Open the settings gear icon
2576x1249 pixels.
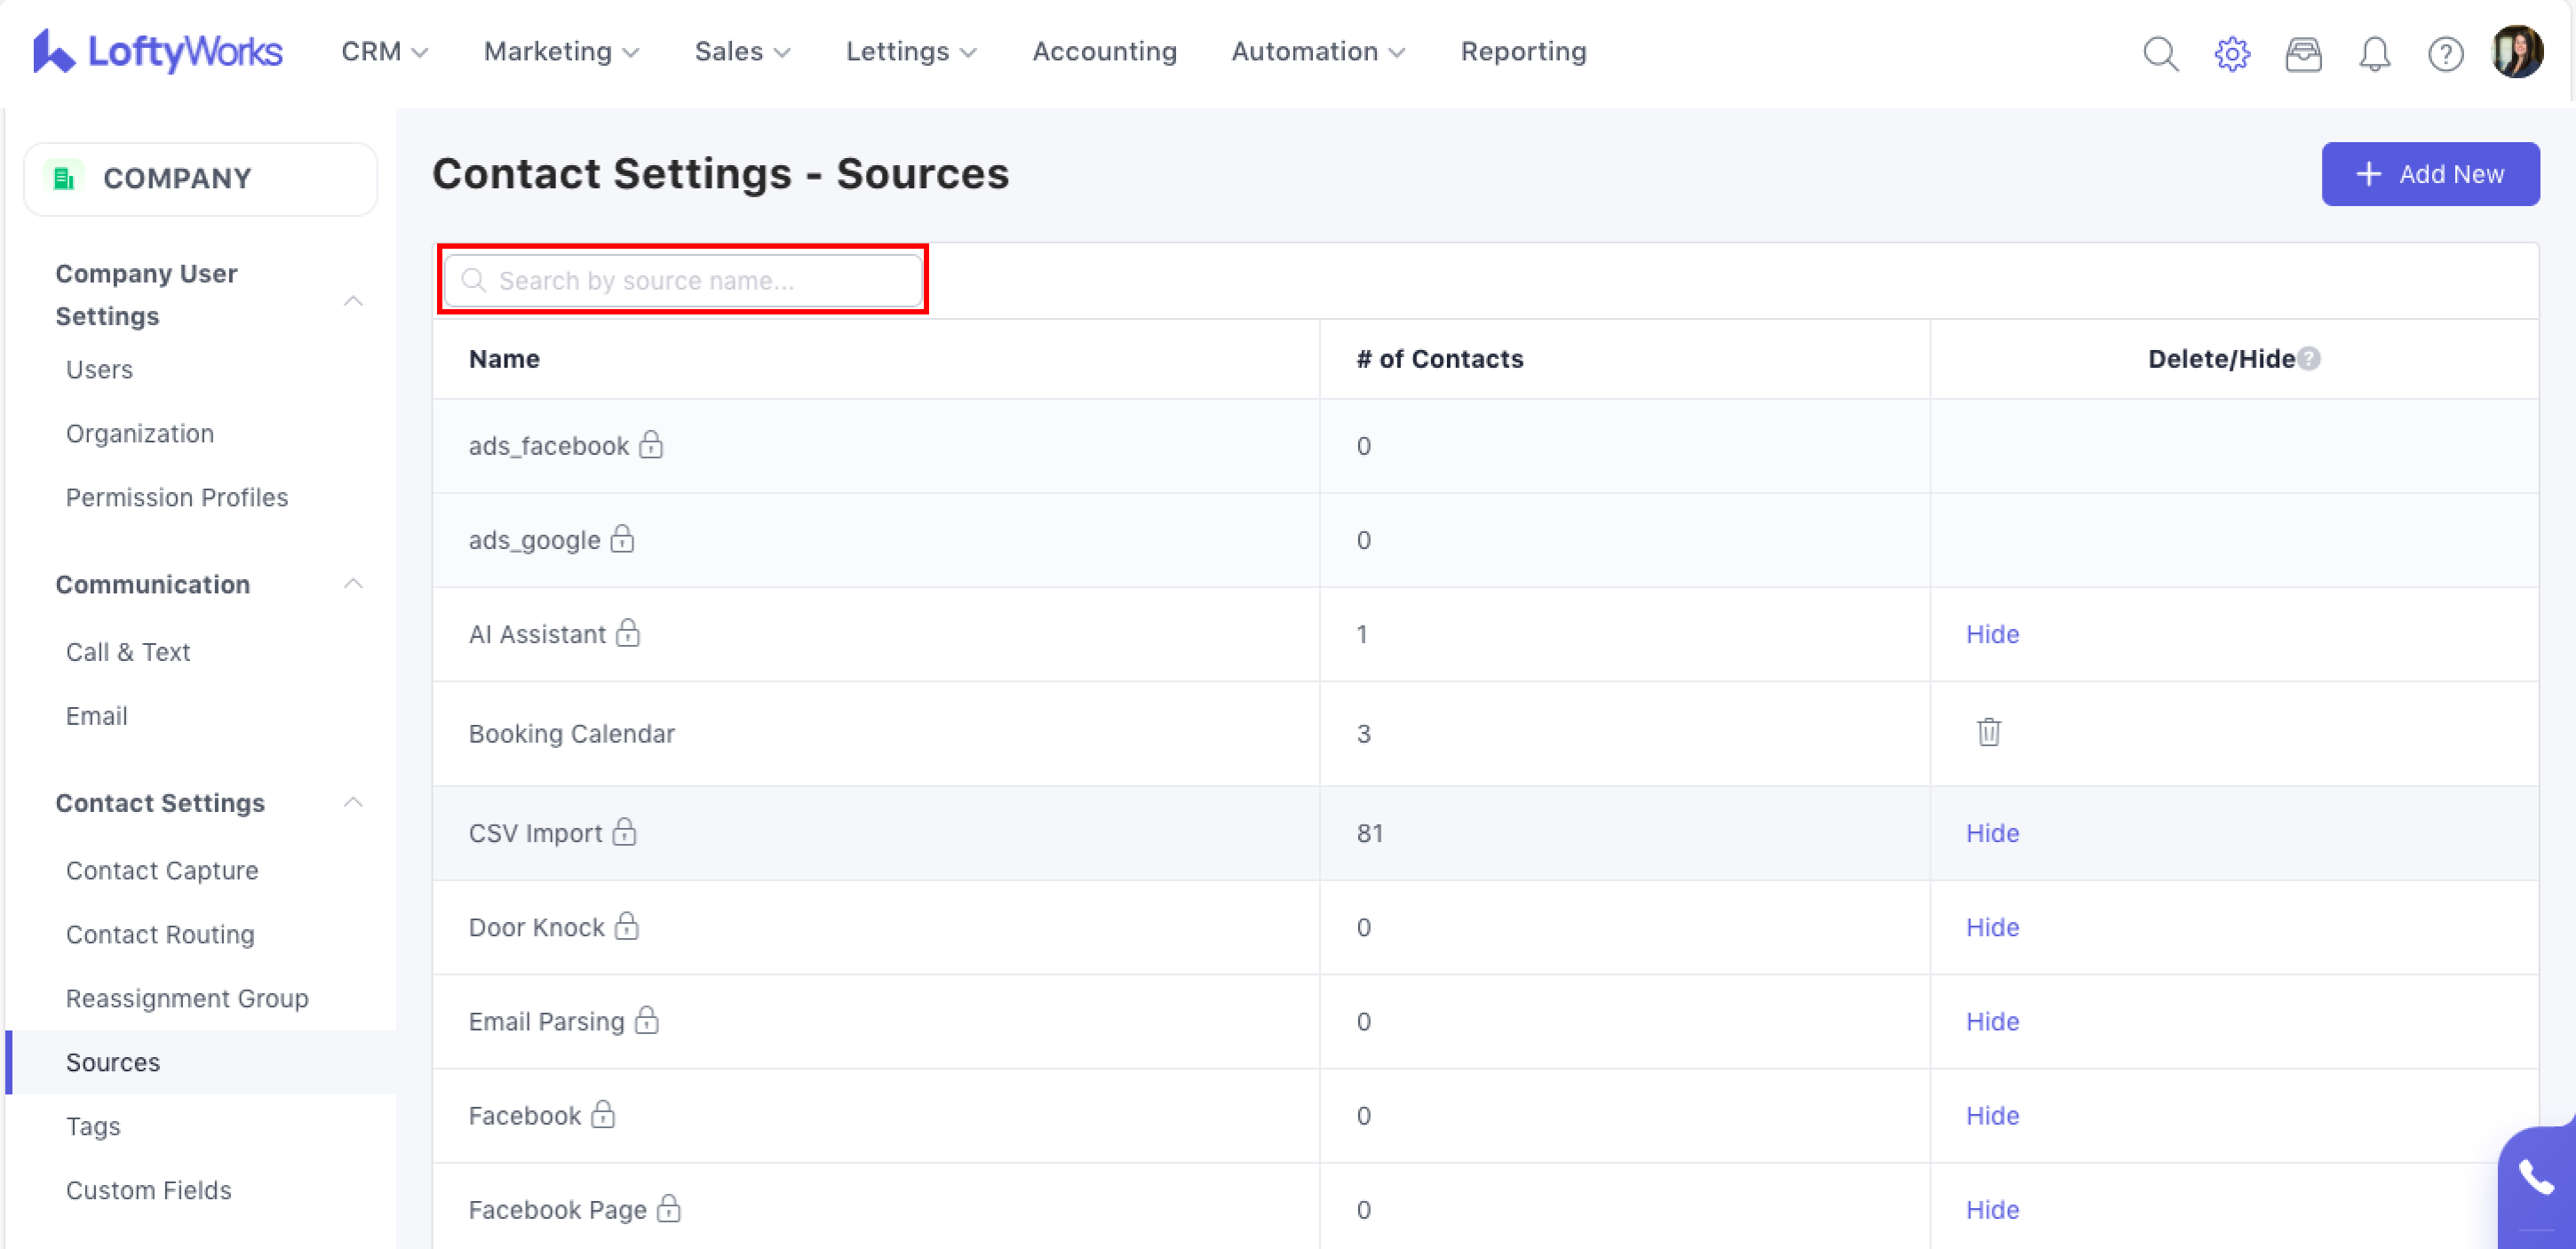pos(2231,53)
